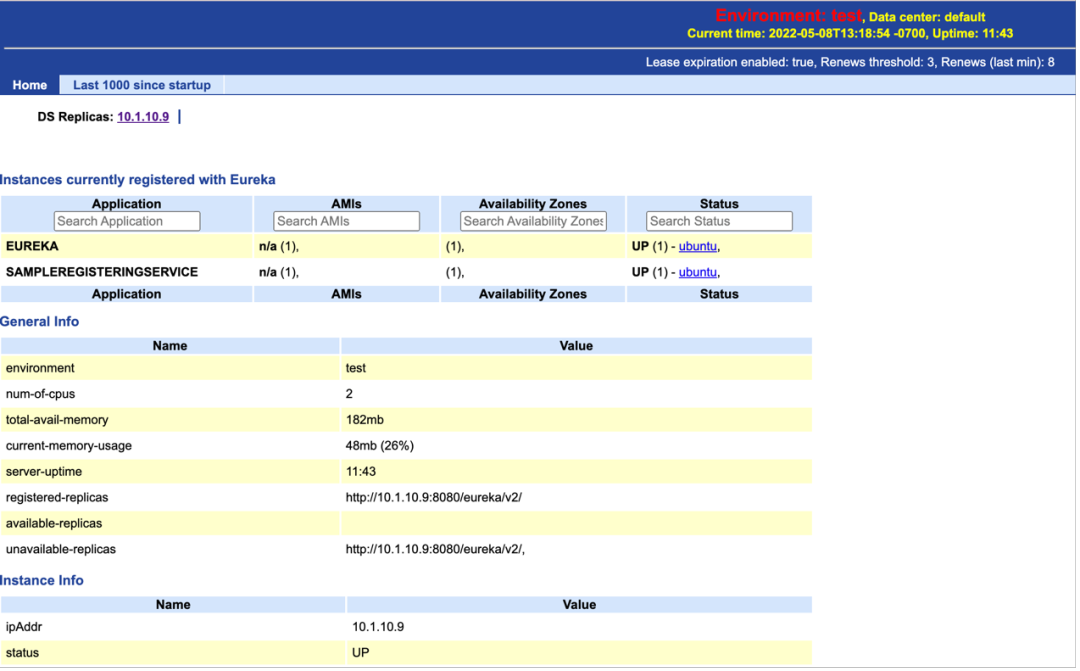Click the registered-replicas row label
This screenshot has height=671, width=1080.
[x=56, y=498]
